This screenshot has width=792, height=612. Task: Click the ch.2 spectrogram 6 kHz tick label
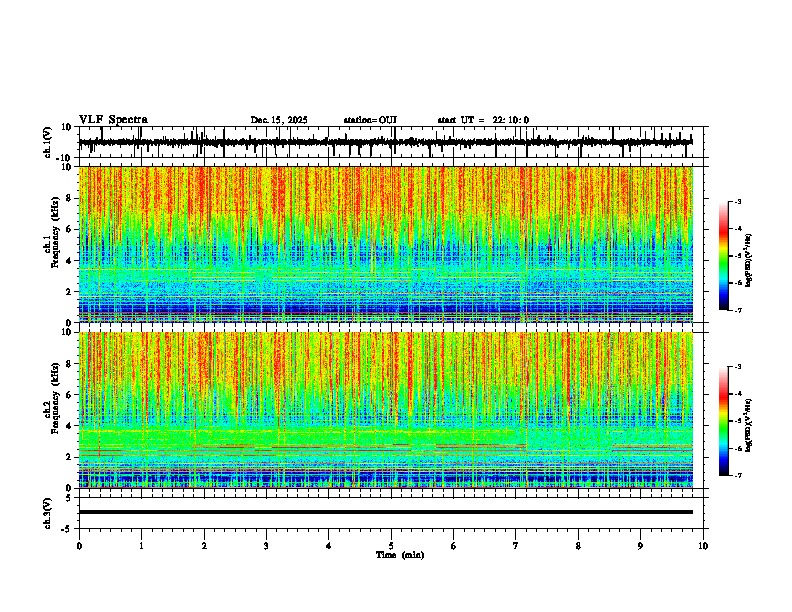click(x=70, y=395)
